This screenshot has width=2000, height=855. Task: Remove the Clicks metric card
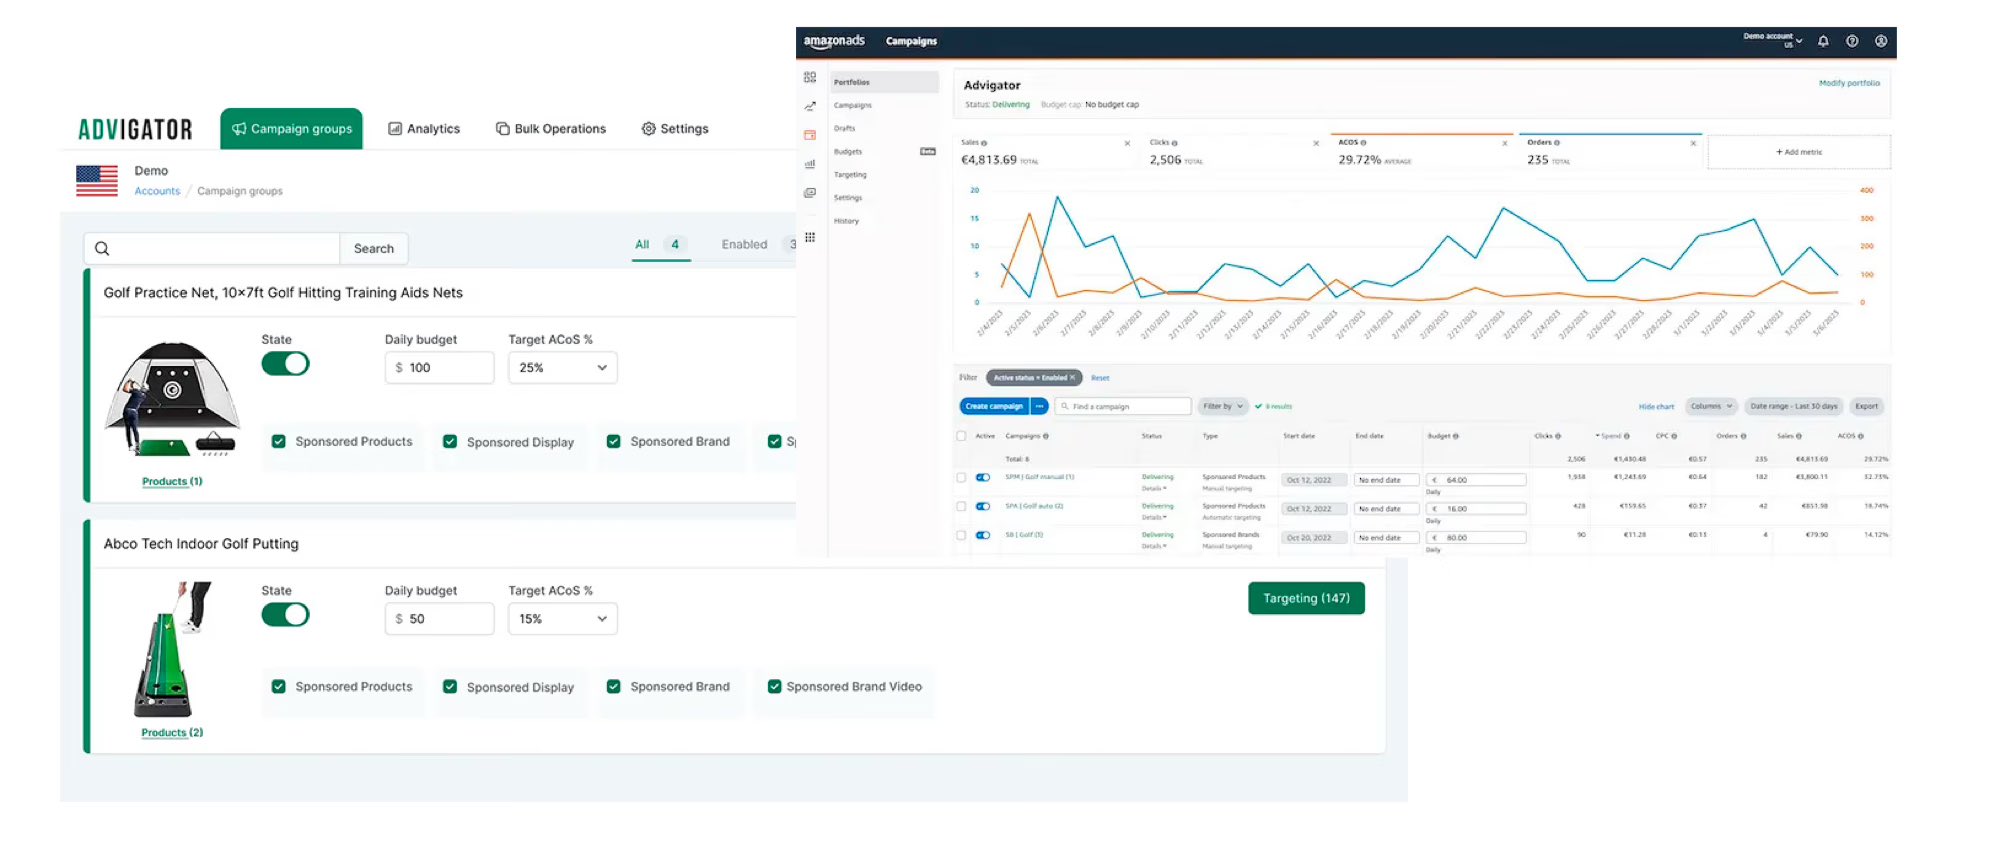[1316, 143]
